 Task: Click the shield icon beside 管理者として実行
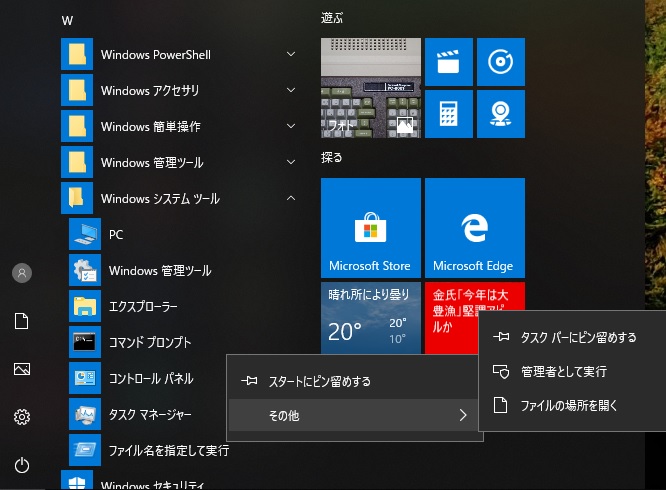pos(501,372)
